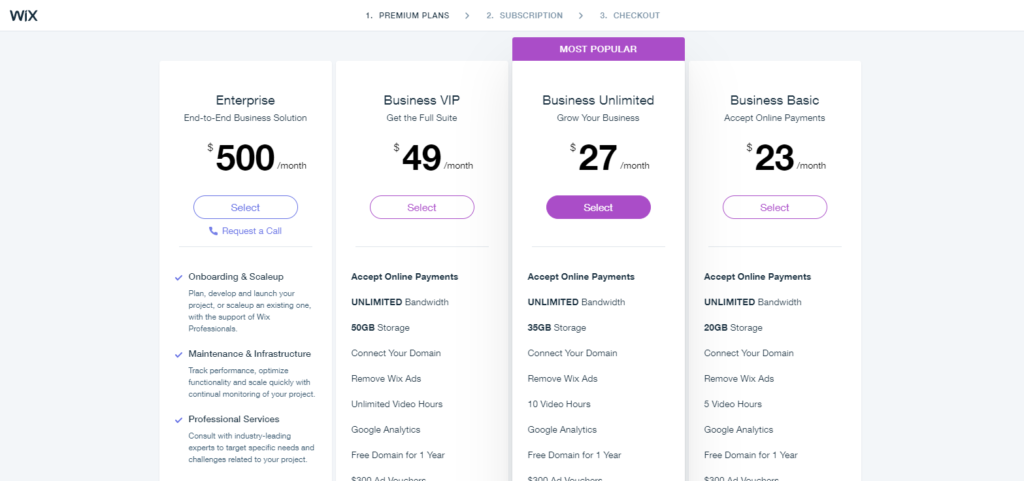The width and height of the screenshot is (1024, 481).
Task: Click the Wix logo
Action: pyautogui.click(x=24, y=16)
